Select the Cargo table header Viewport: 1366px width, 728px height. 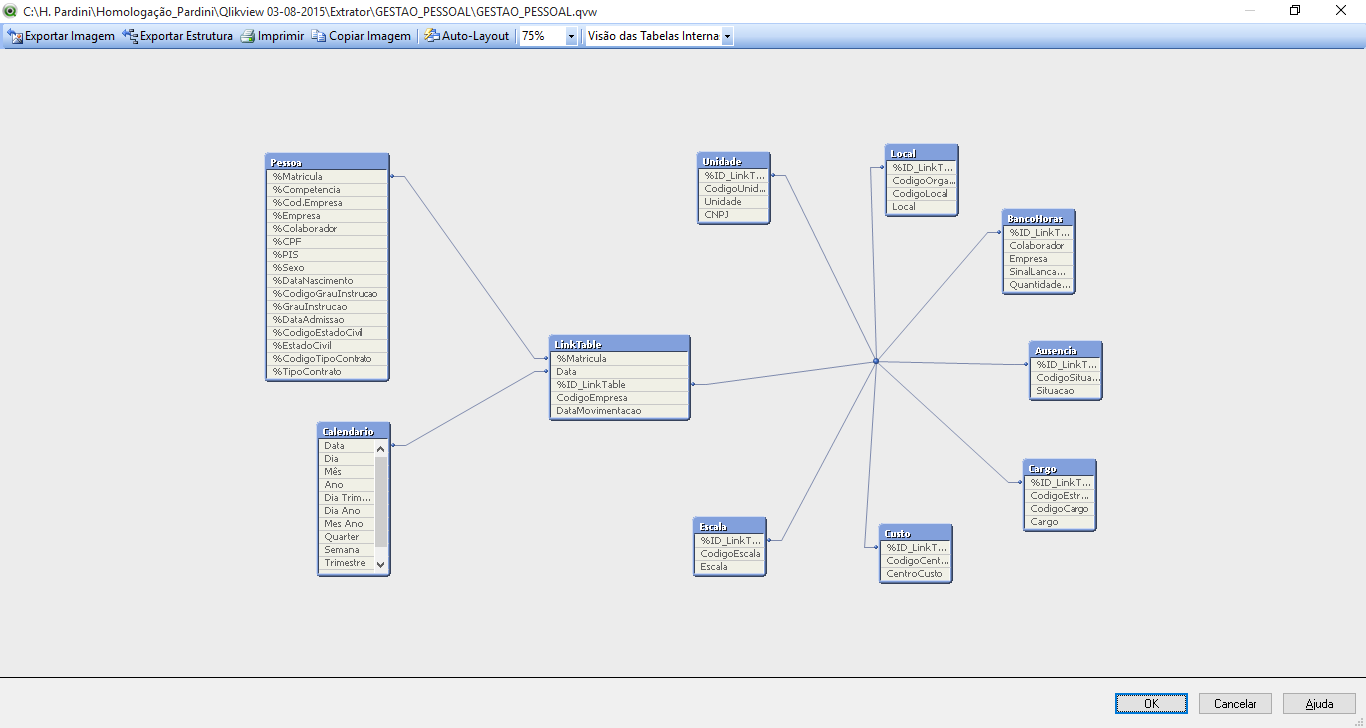(1060, 468)
